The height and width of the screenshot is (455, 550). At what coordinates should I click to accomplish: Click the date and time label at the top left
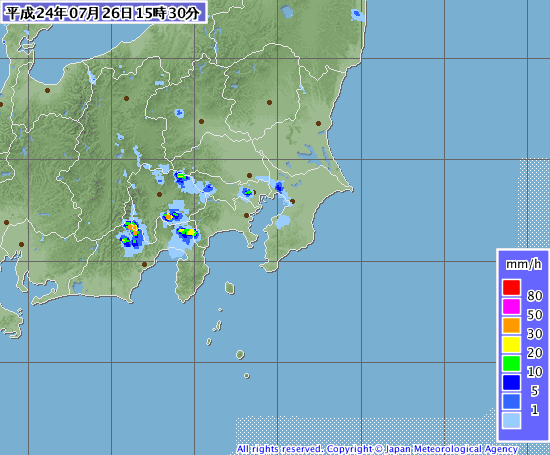[103, 13]
